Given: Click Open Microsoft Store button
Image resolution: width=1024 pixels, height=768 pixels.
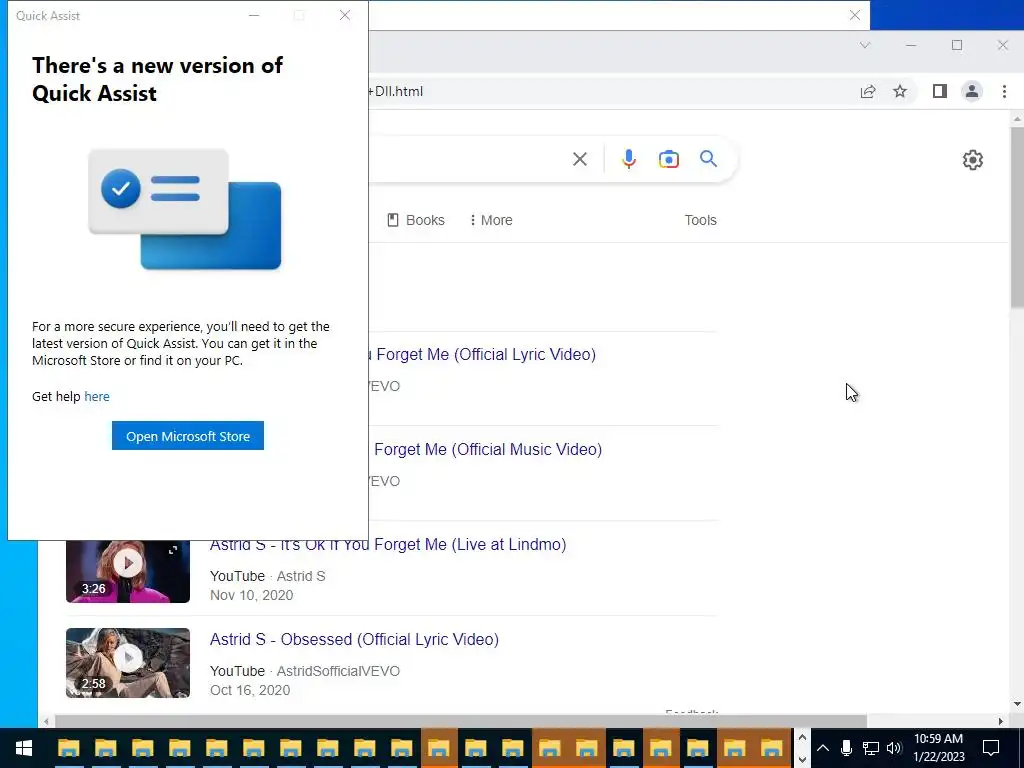Looking at the screenshot, I should [x=187, y=436].
